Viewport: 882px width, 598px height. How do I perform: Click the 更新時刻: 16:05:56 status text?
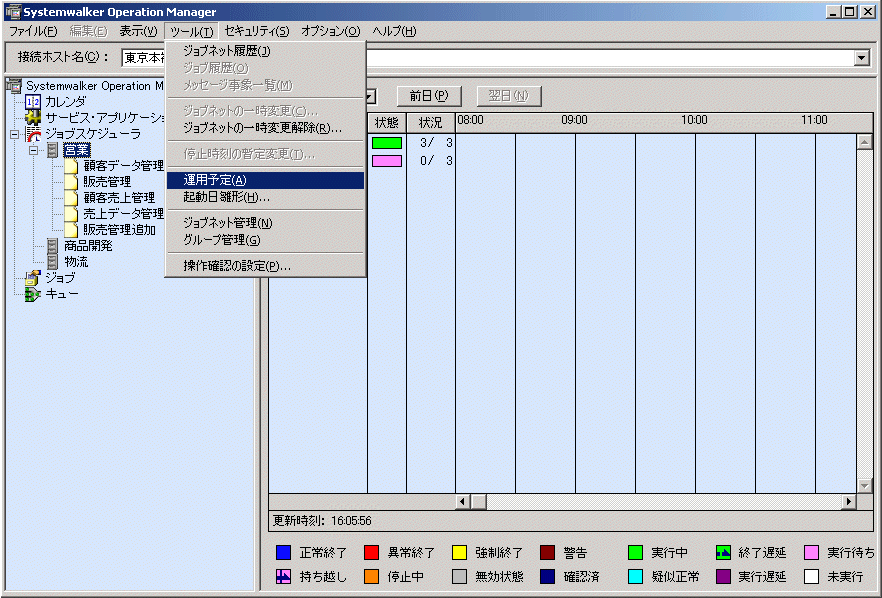coord(322,521)
